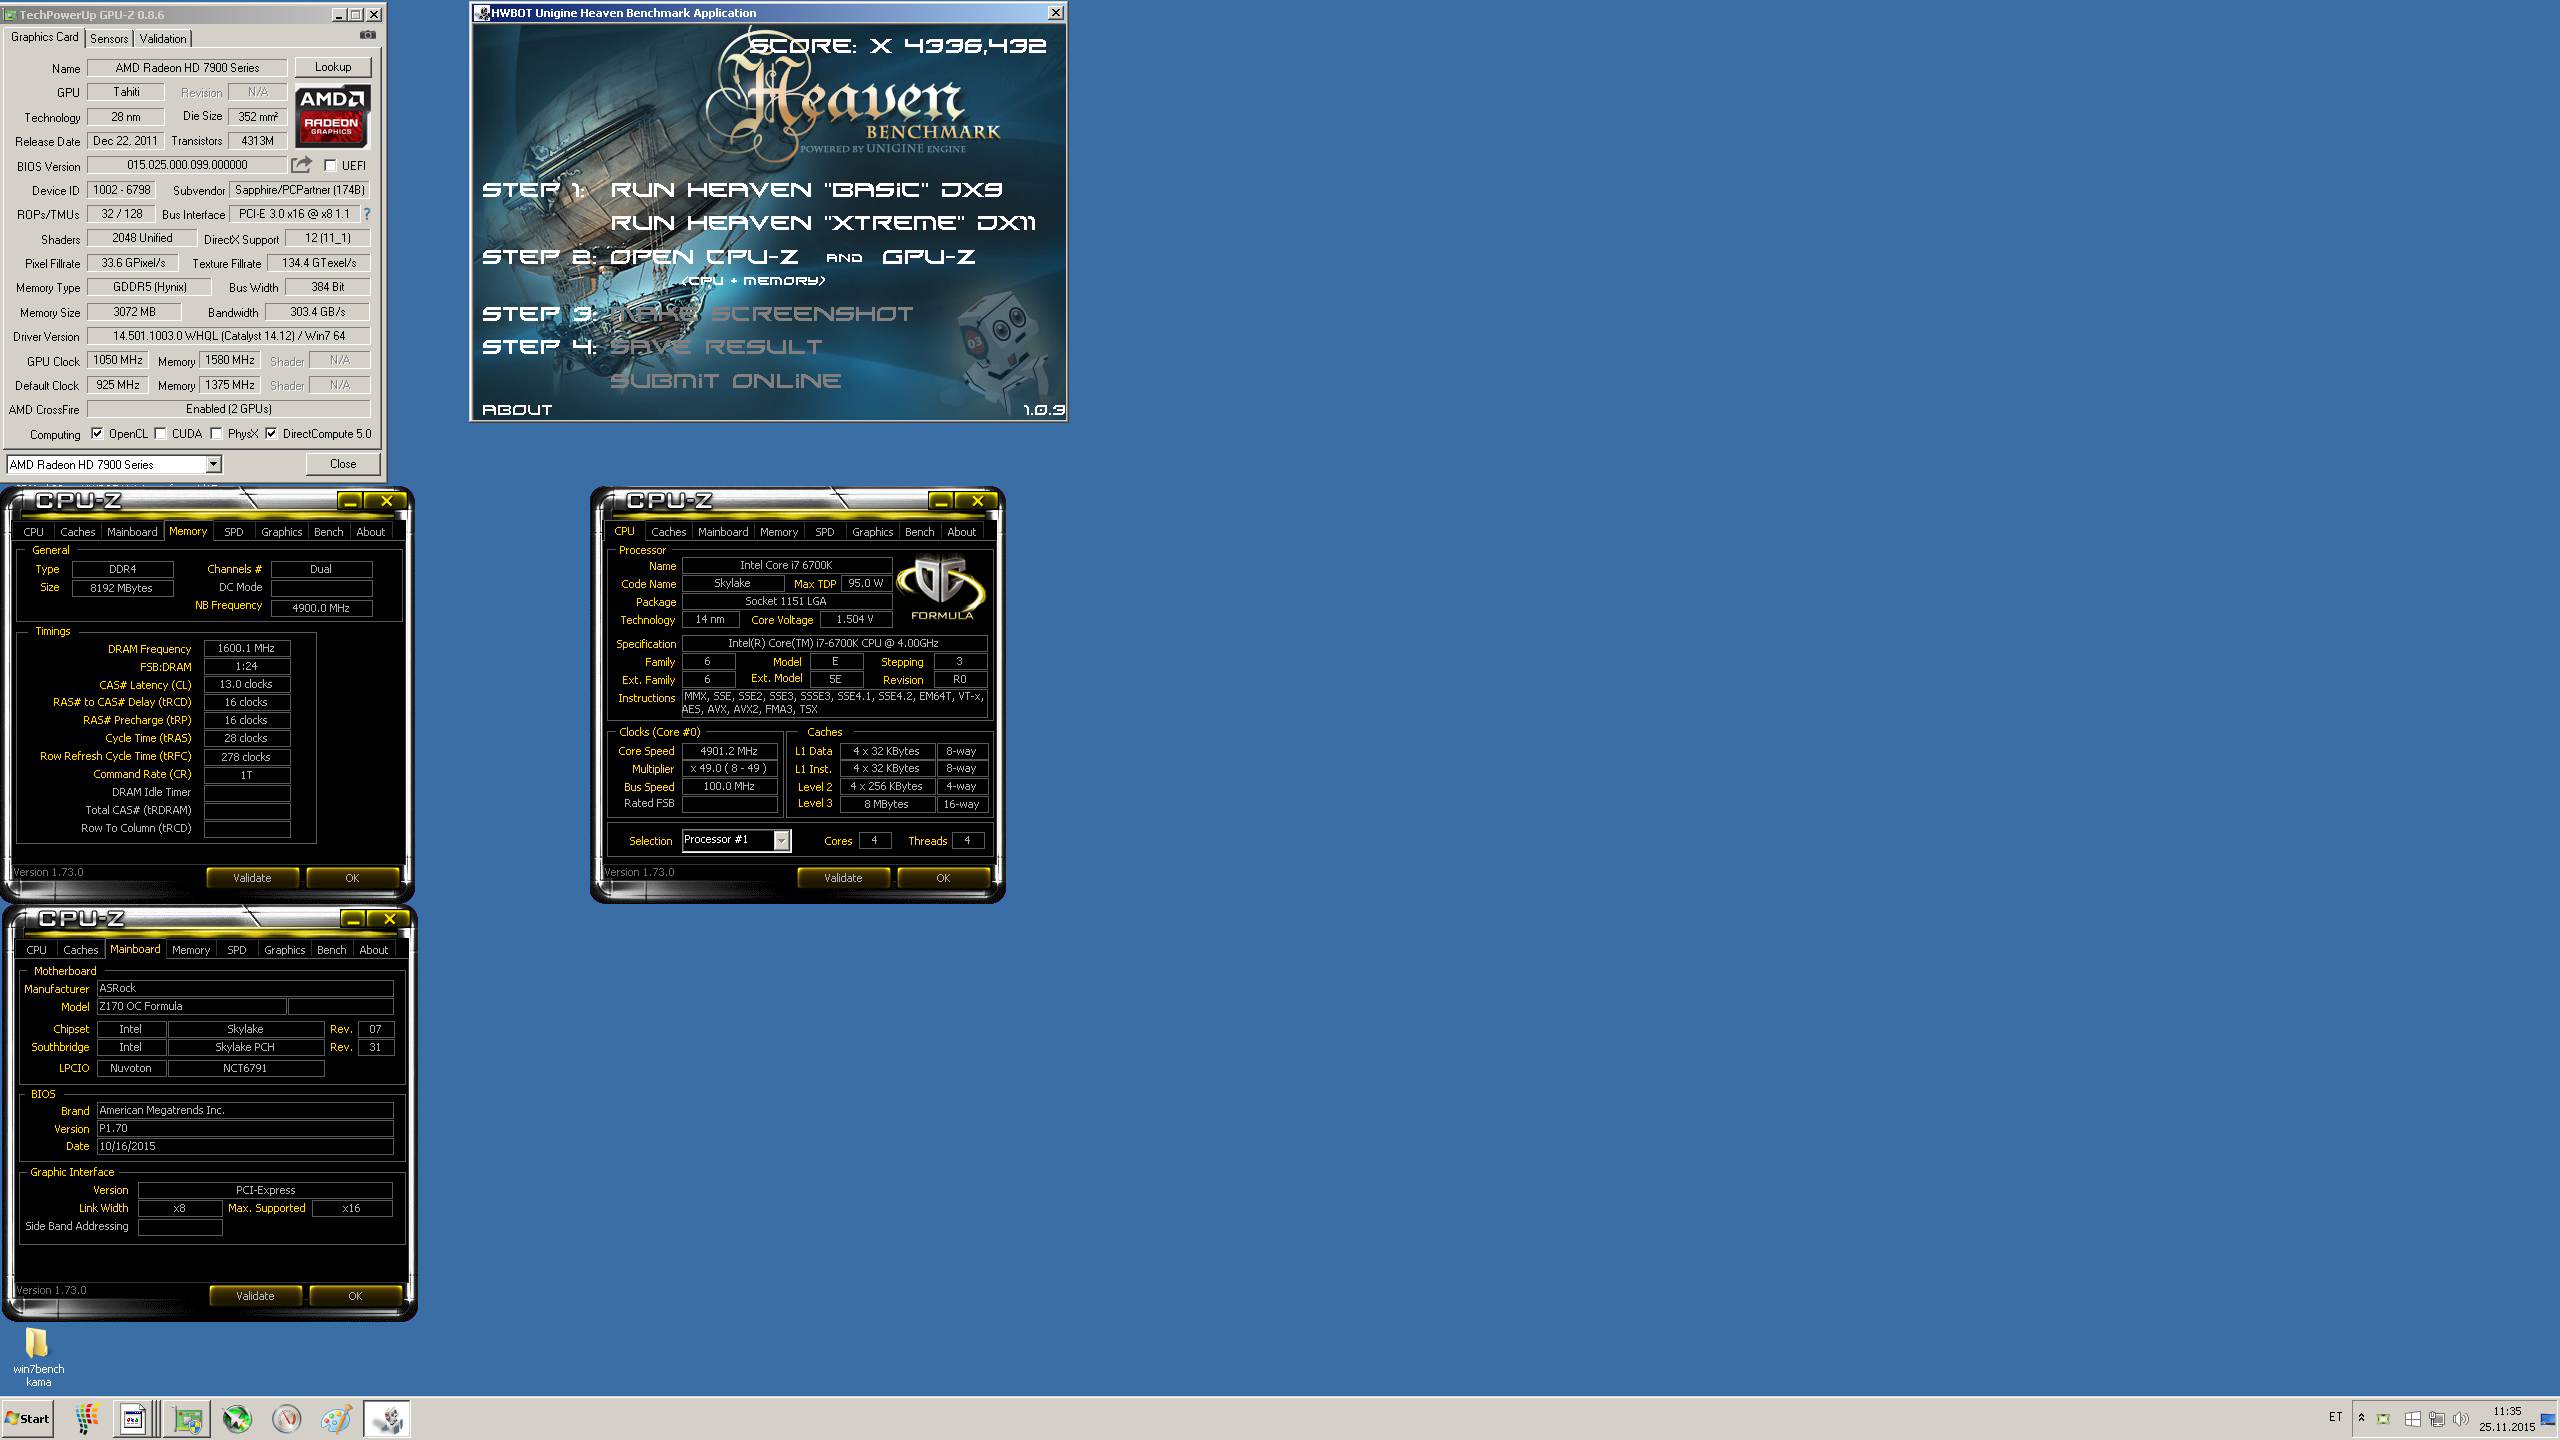Click Validate in CPU-Z processor window
This screenshot has width=2560, height=1440.
coord(843,878)
